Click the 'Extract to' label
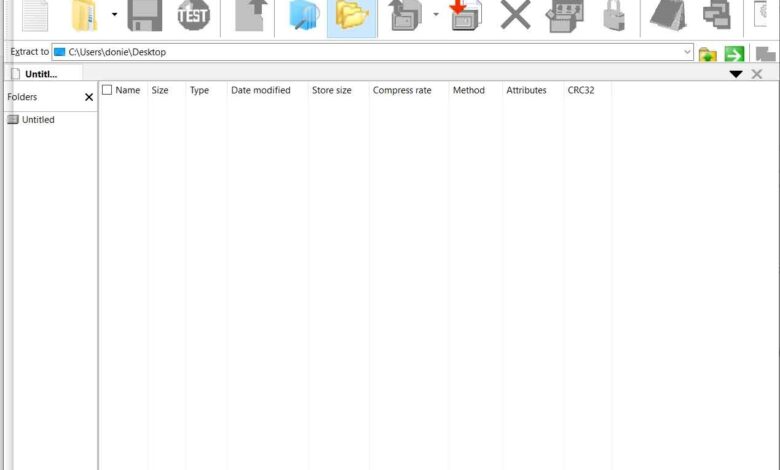The width and height of the screenshot is (780, 470). click(x=29, y=52)
